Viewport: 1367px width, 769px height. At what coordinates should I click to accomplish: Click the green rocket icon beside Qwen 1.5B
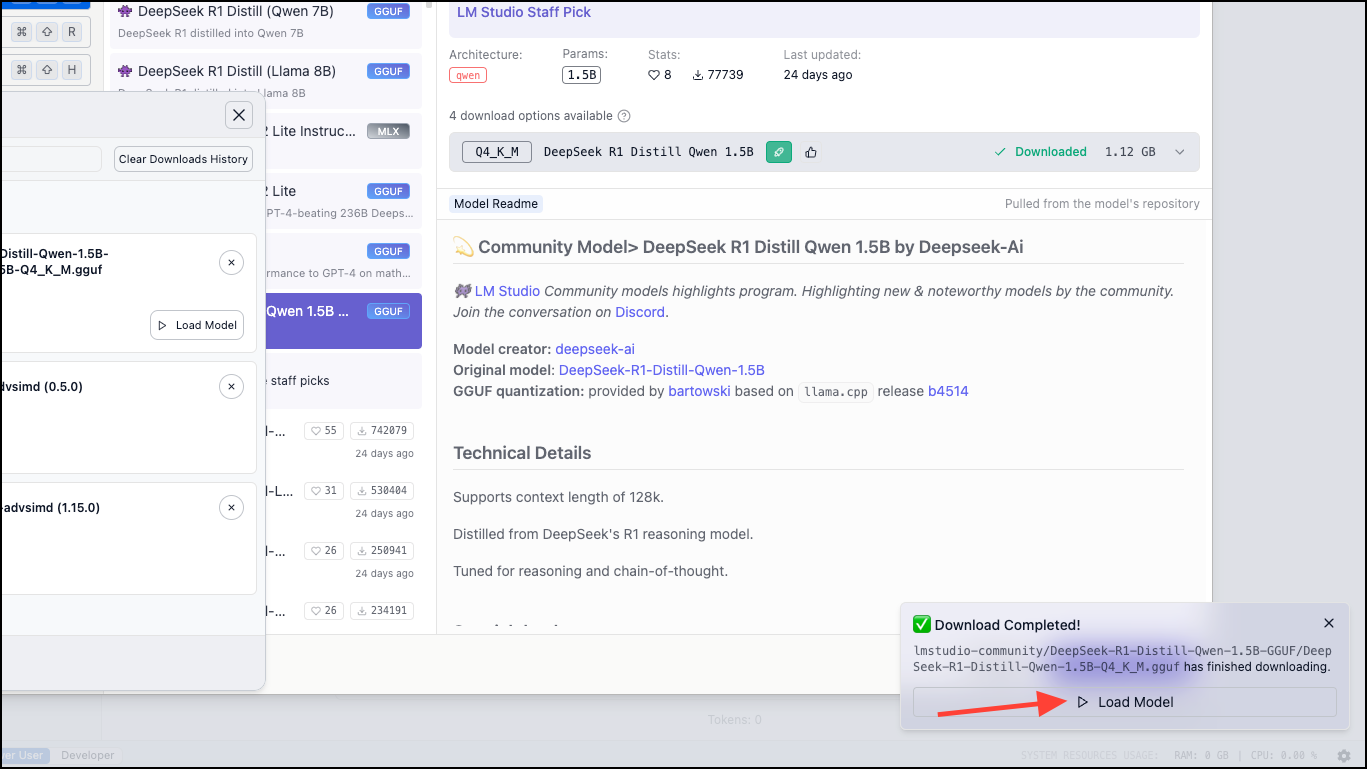point(779,152)
